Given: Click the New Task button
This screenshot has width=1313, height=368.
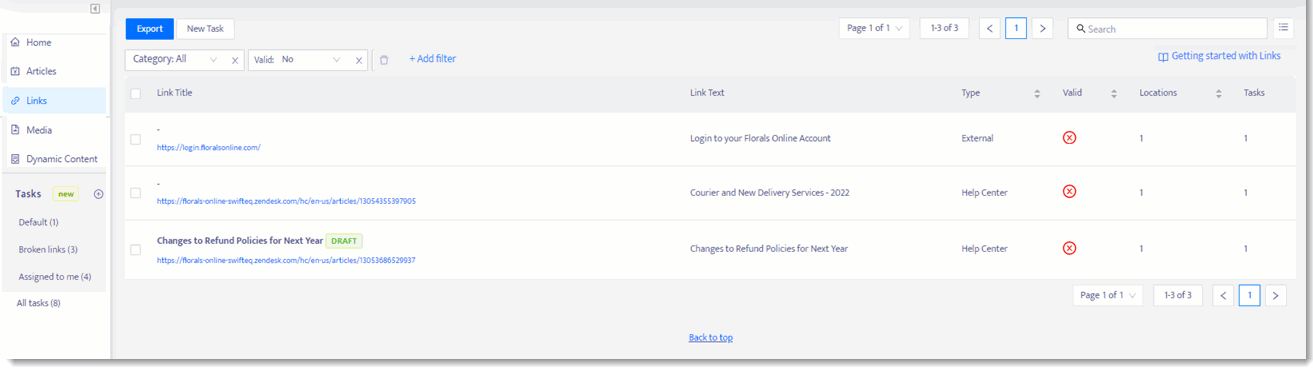Looking at the screenshot, I should (205, 29).
